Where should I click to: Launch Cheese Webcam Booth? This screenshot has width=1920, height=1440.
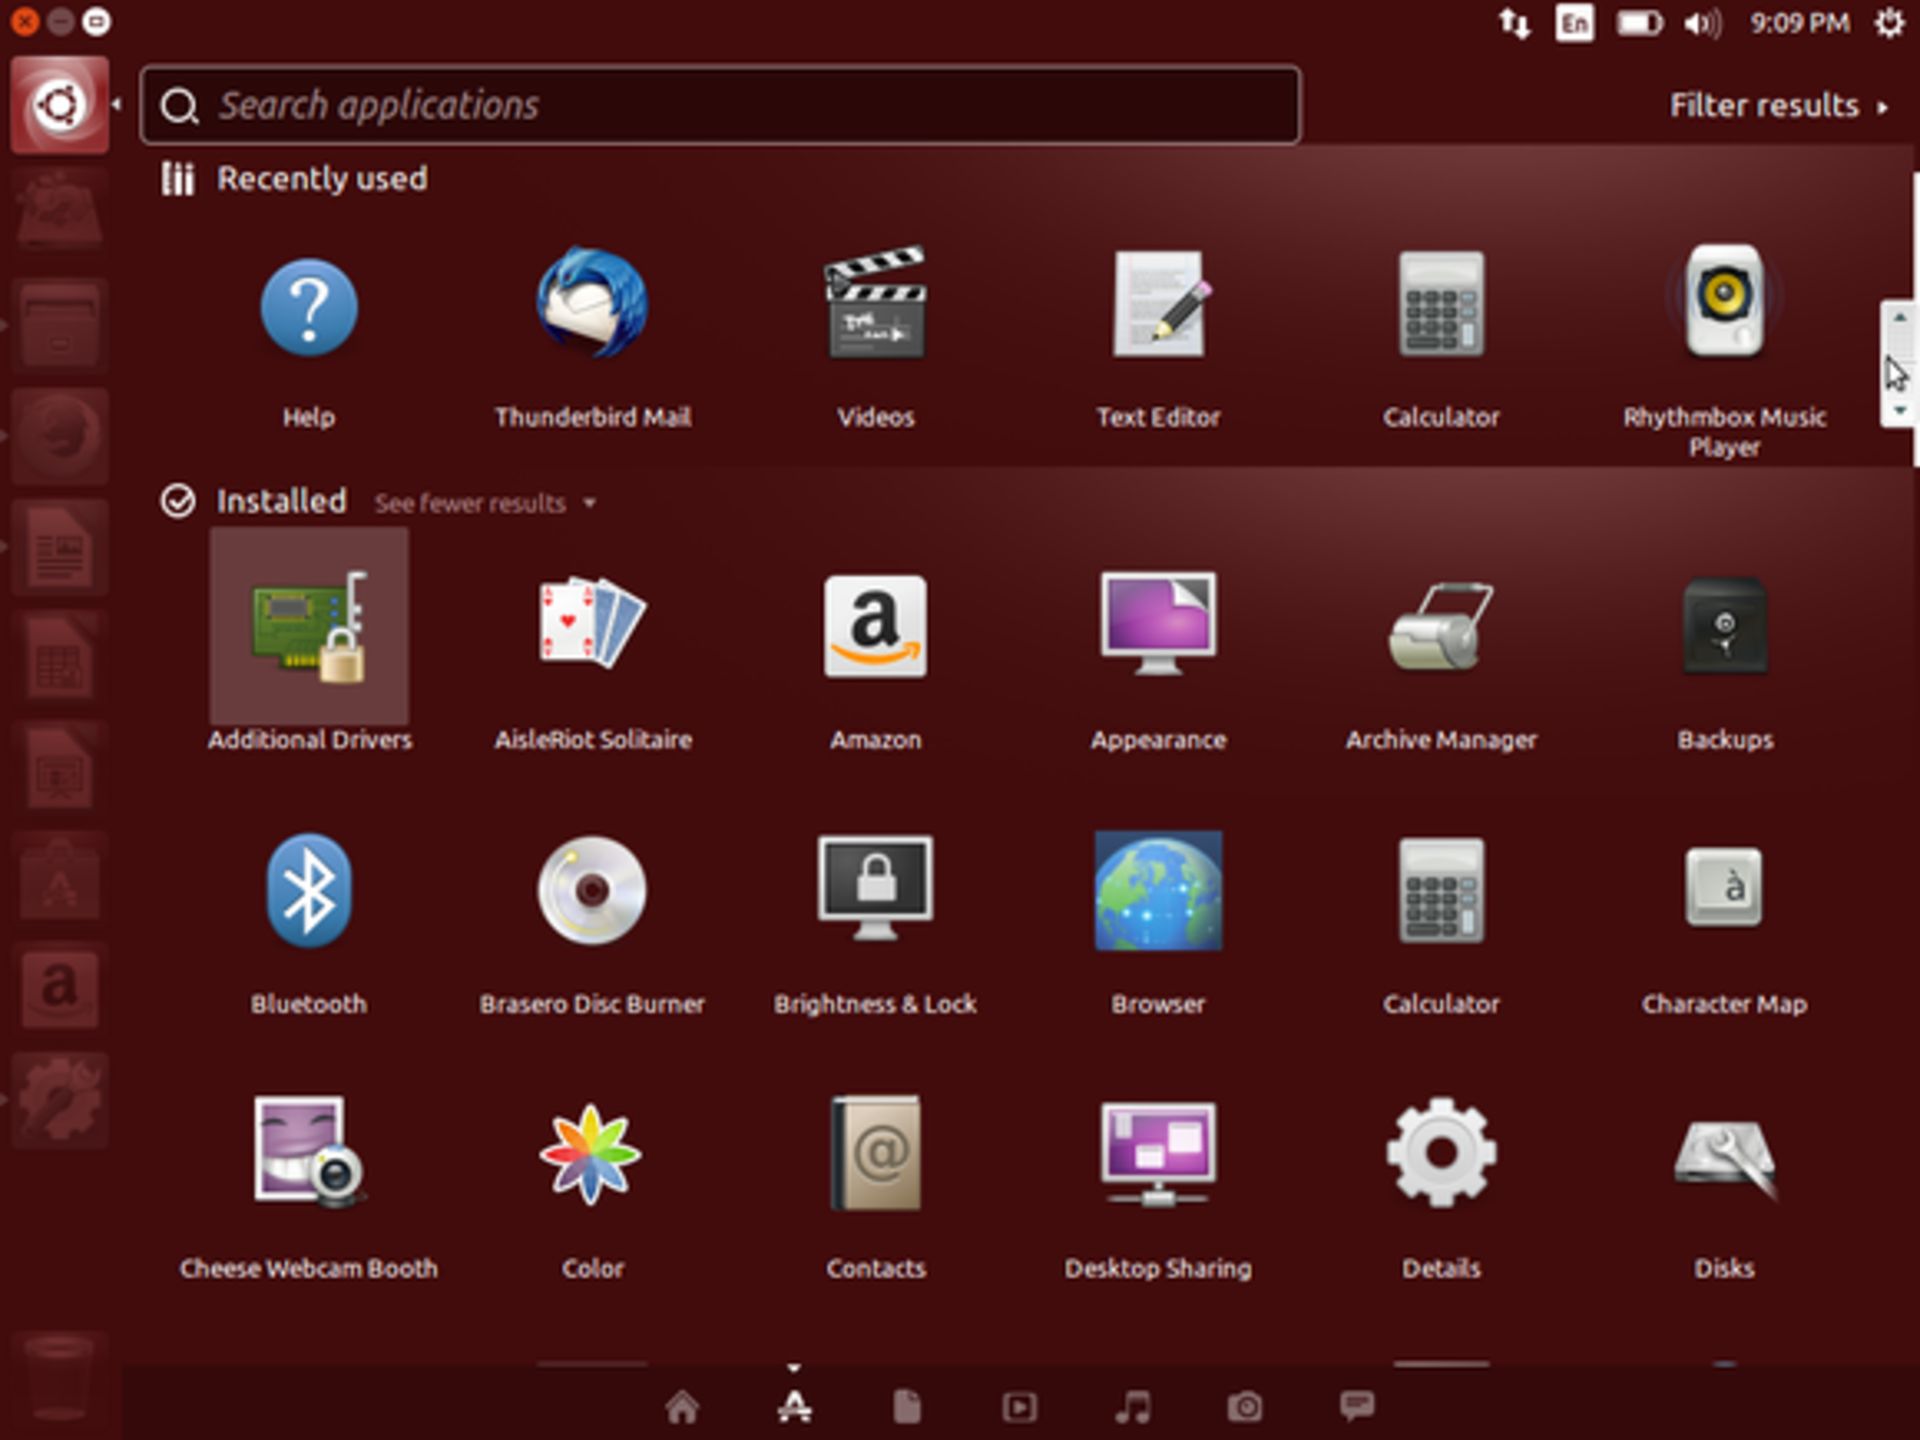(309, 1152)
